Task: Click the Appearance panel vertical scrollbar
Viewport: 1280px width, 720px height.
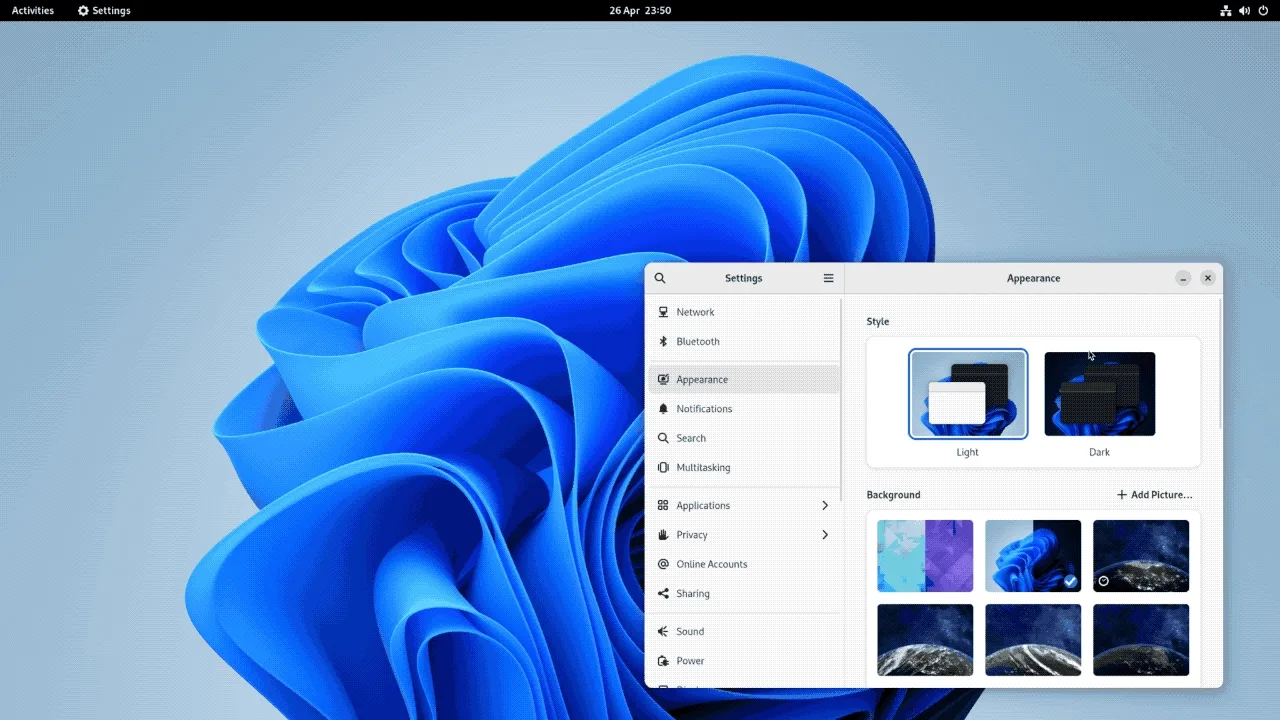Action: coord(1220,365)
